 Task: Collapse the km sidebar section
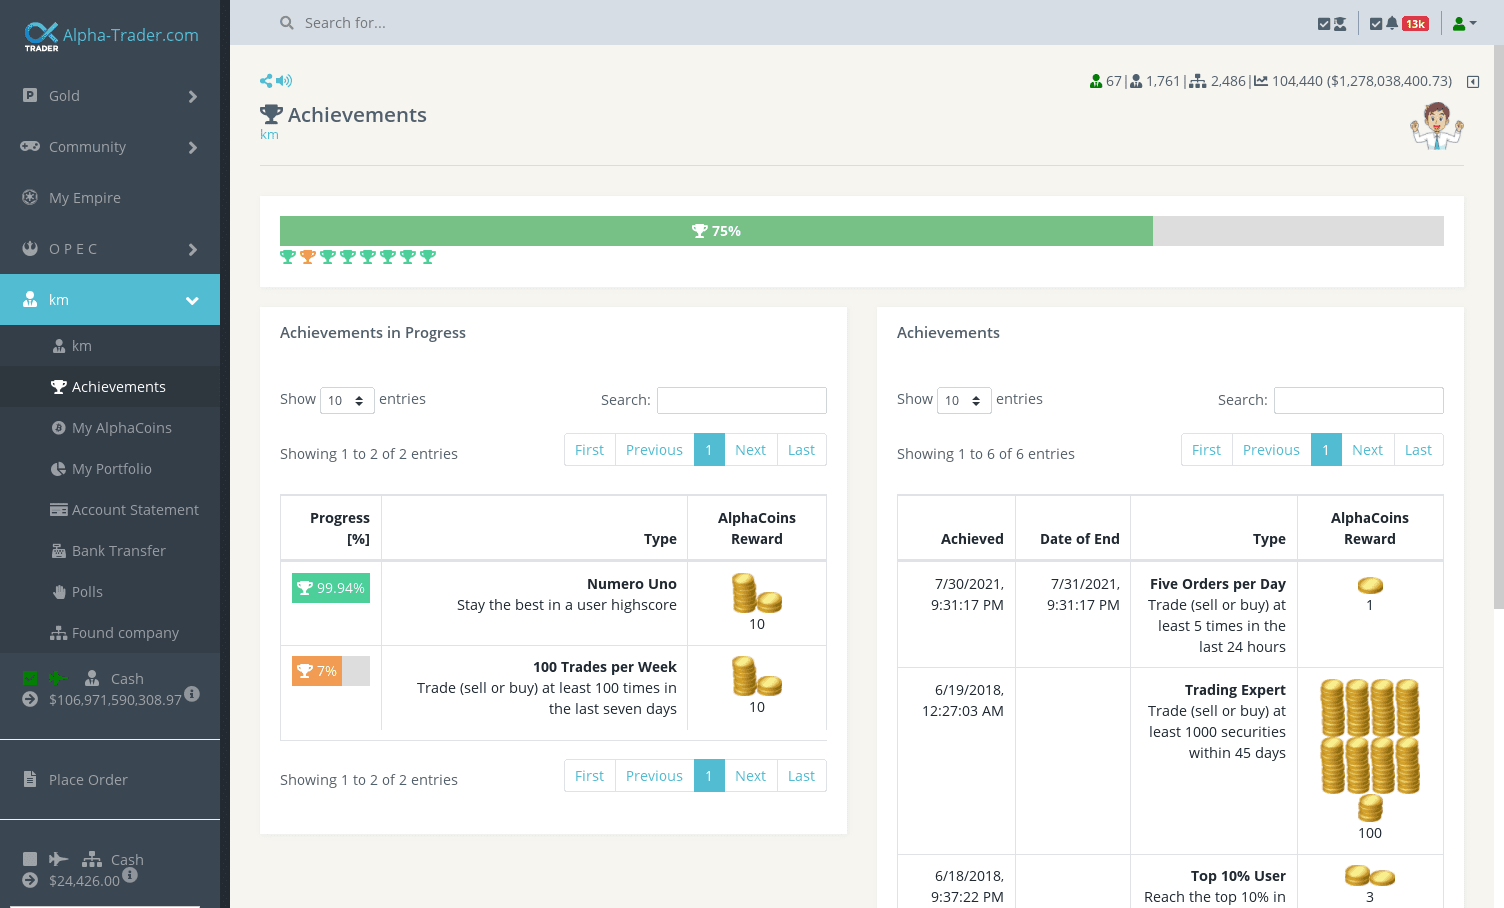(x=110, y=300)
